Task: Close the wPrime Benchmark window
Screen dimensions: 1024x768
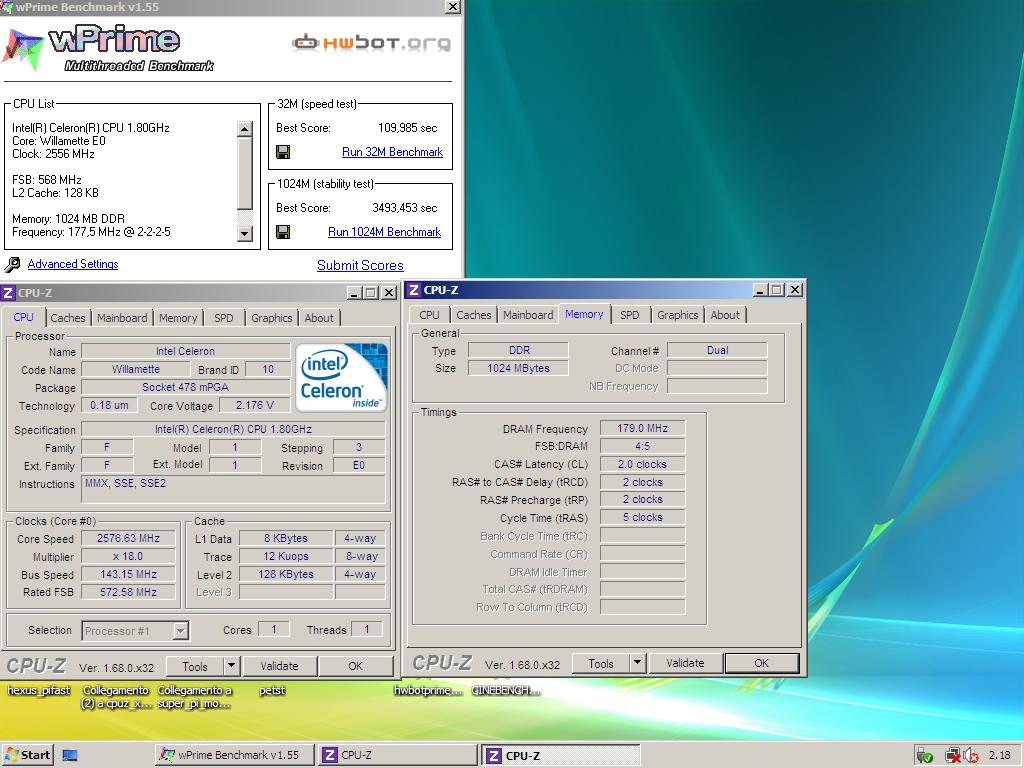Action: coord(453,7)
